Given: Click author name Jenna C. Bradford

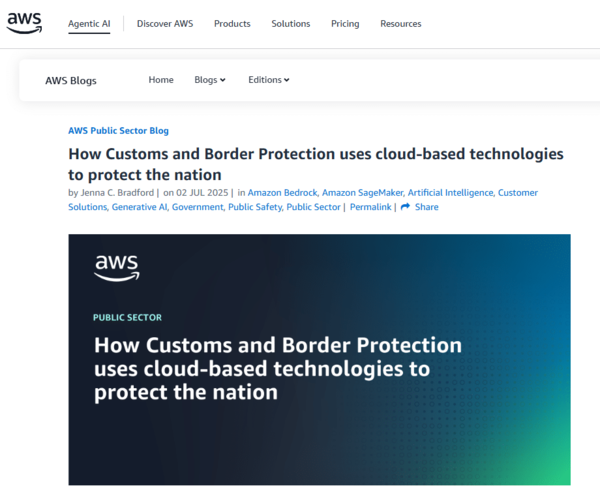Looking at the screenshot, I should [x=117, y=193].
